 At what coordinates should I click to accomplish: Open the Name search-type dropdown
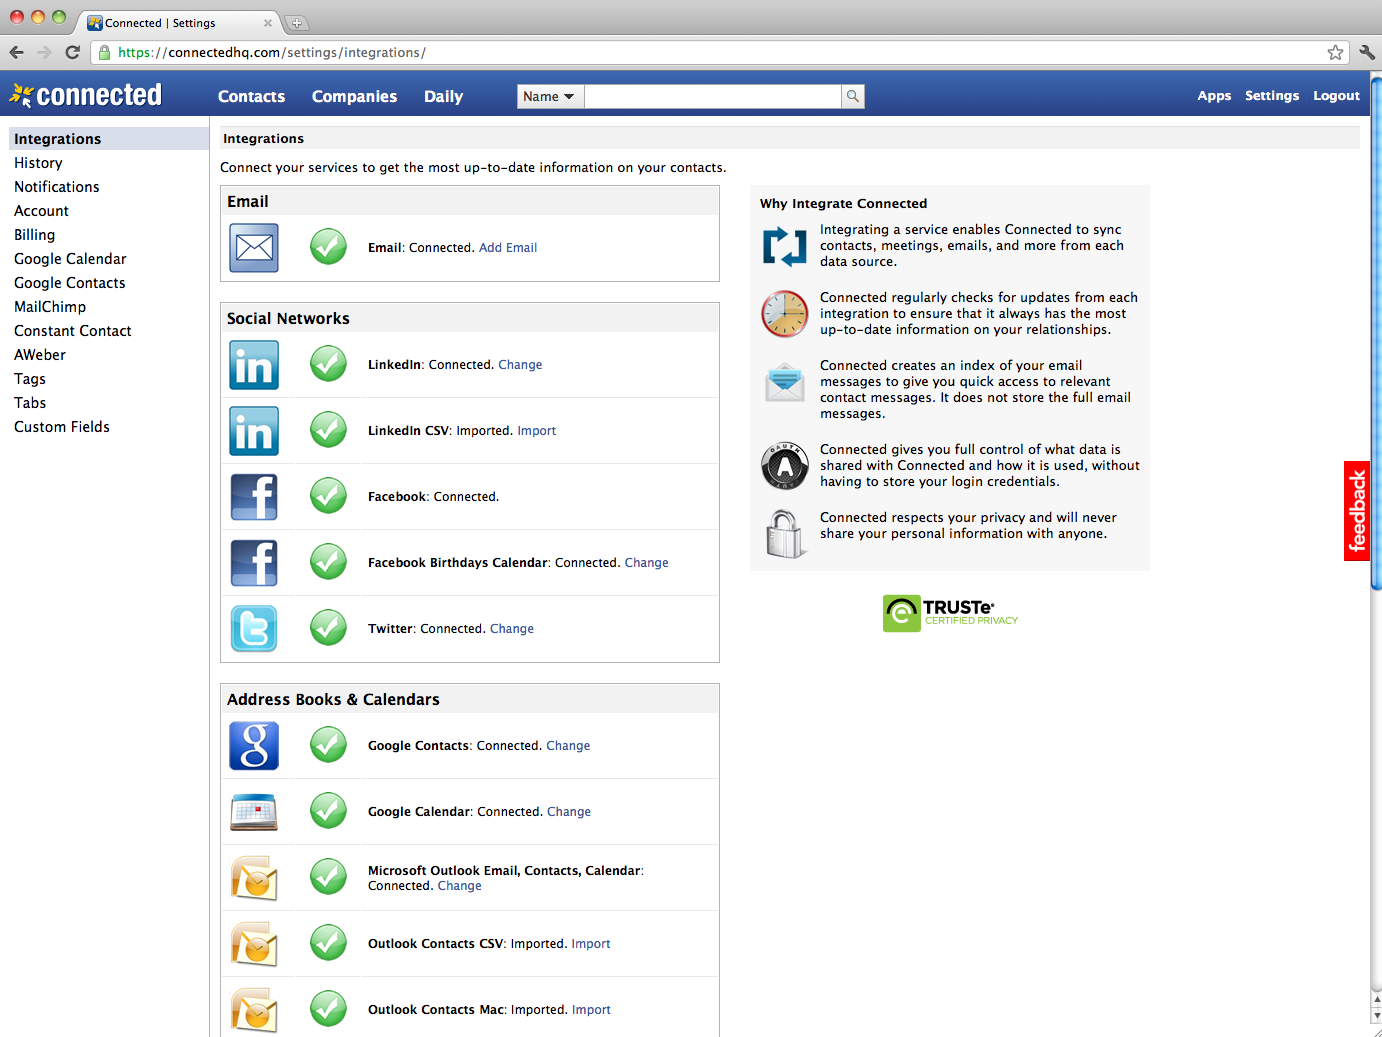pyautogui.click(x=550, y=96)
